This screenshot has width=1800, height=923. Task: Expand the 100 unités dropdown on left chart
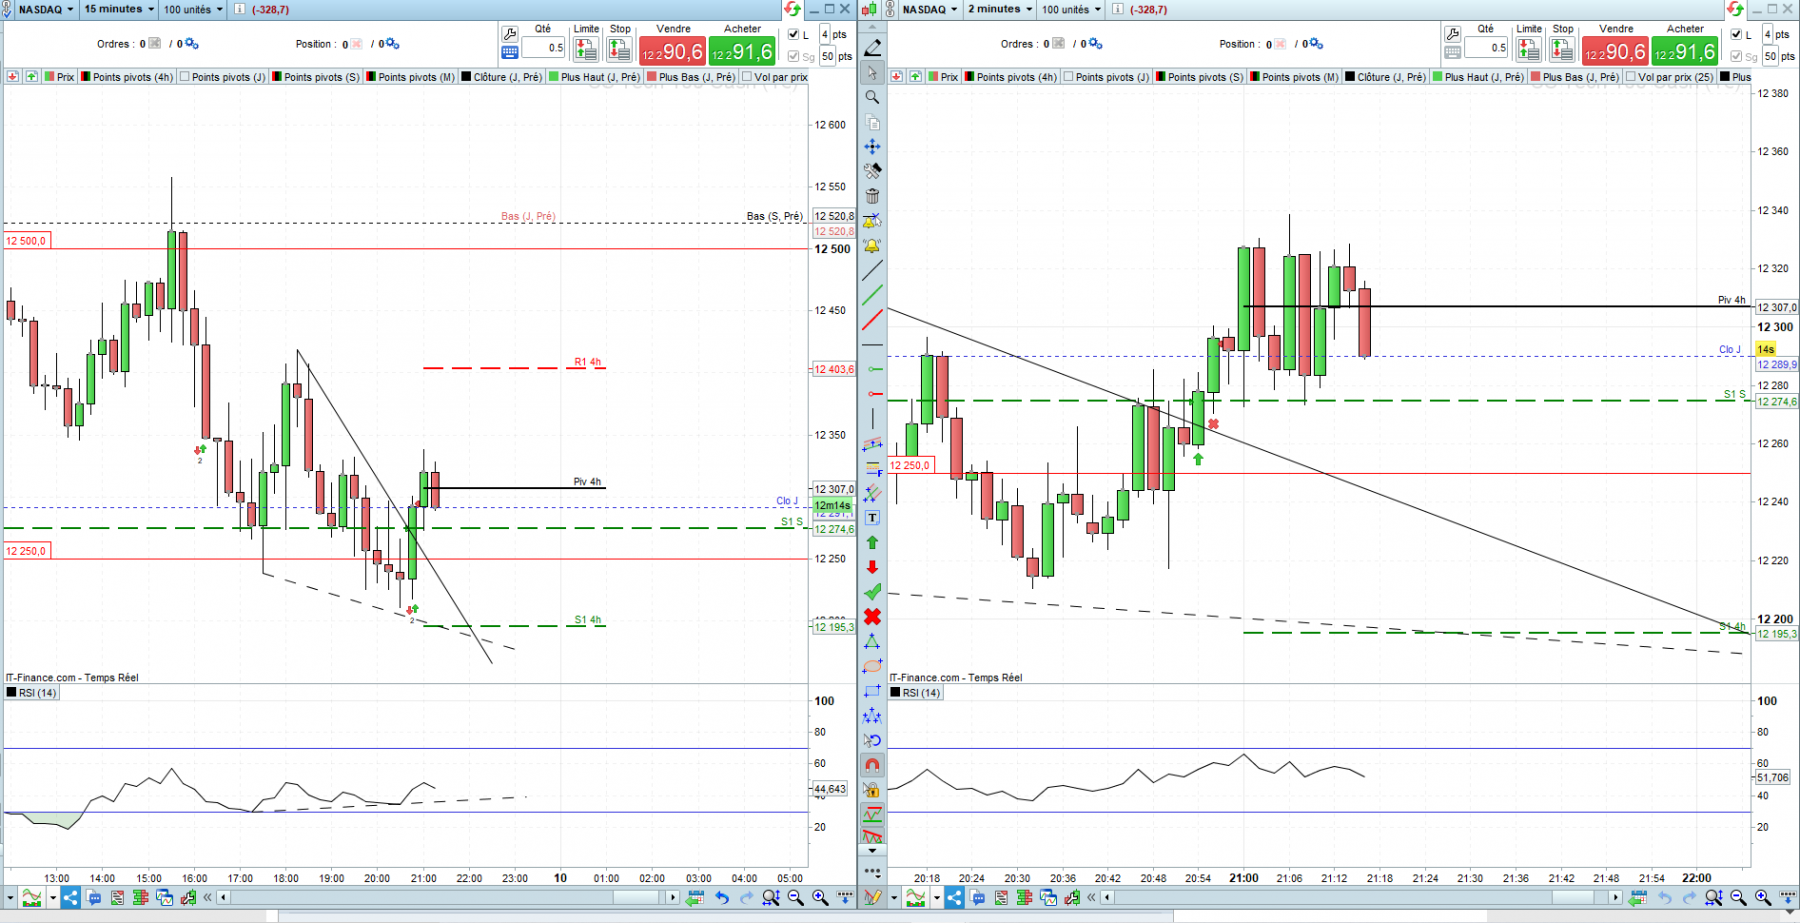pyautogui.click(x=193, y=9)
